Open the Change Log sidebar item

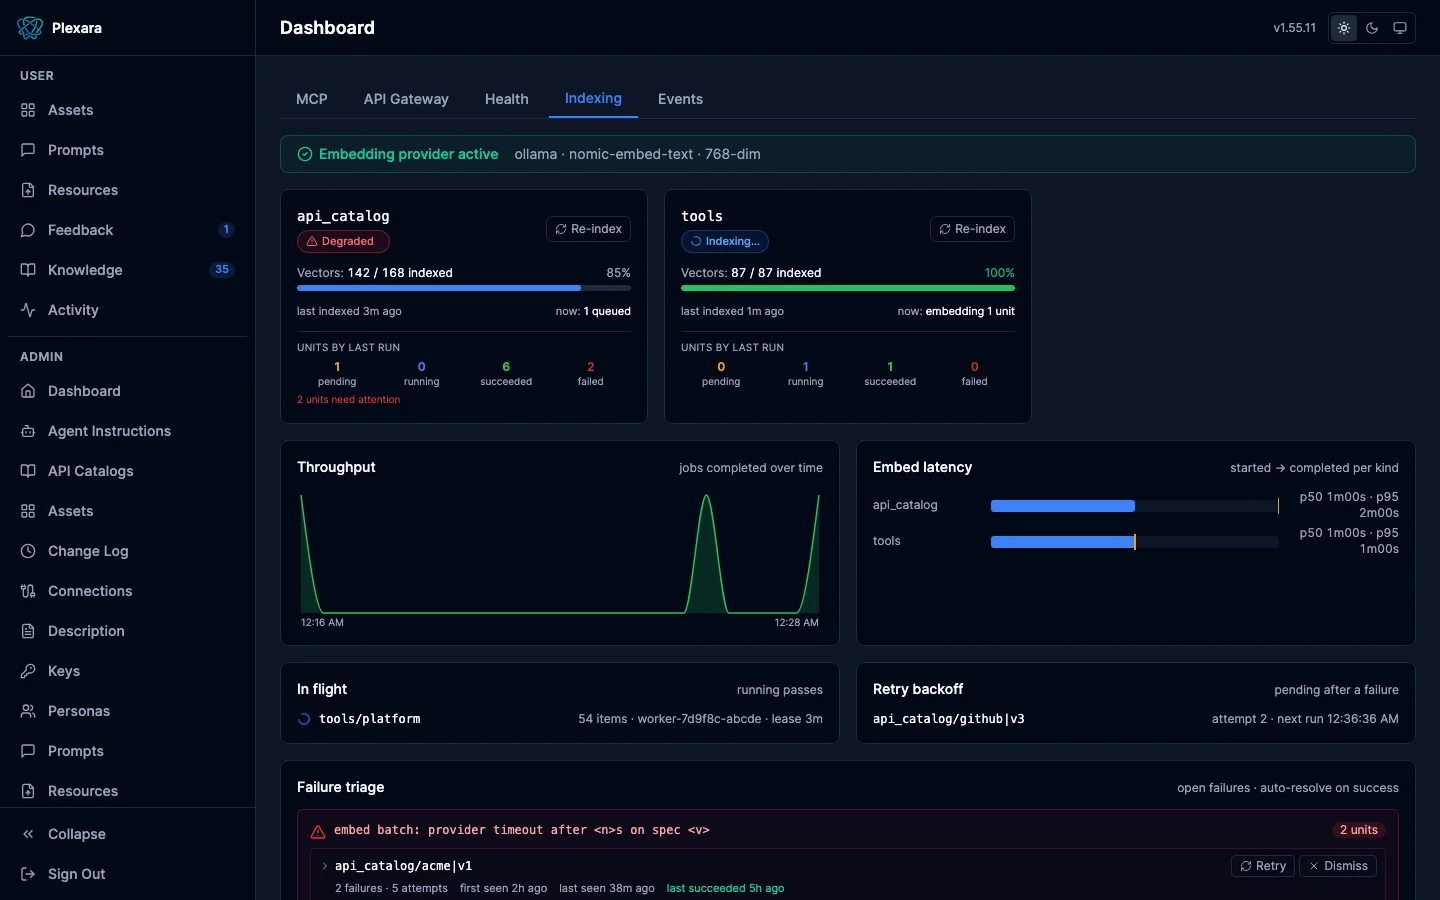pyautogui.click(x=127, y=551)
